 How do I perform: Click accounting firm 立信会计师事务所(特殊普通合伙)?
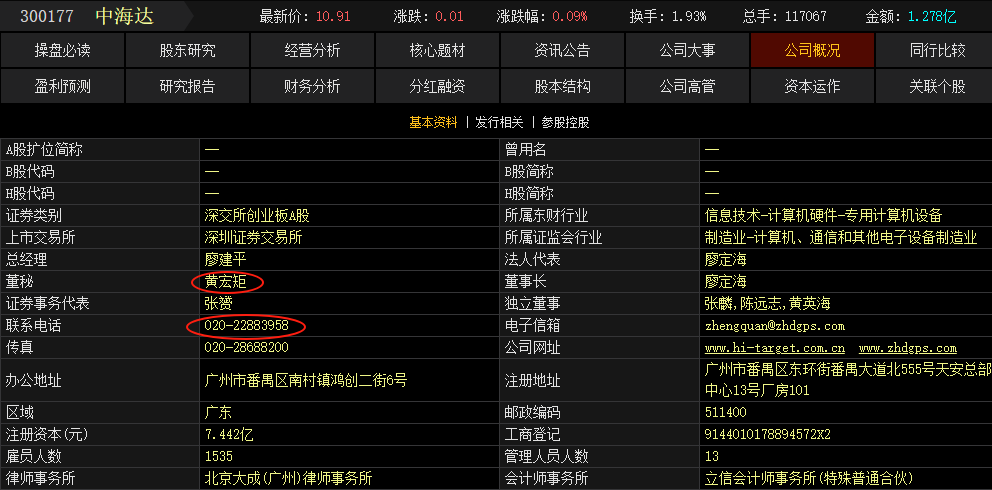[x=809, y=478]
